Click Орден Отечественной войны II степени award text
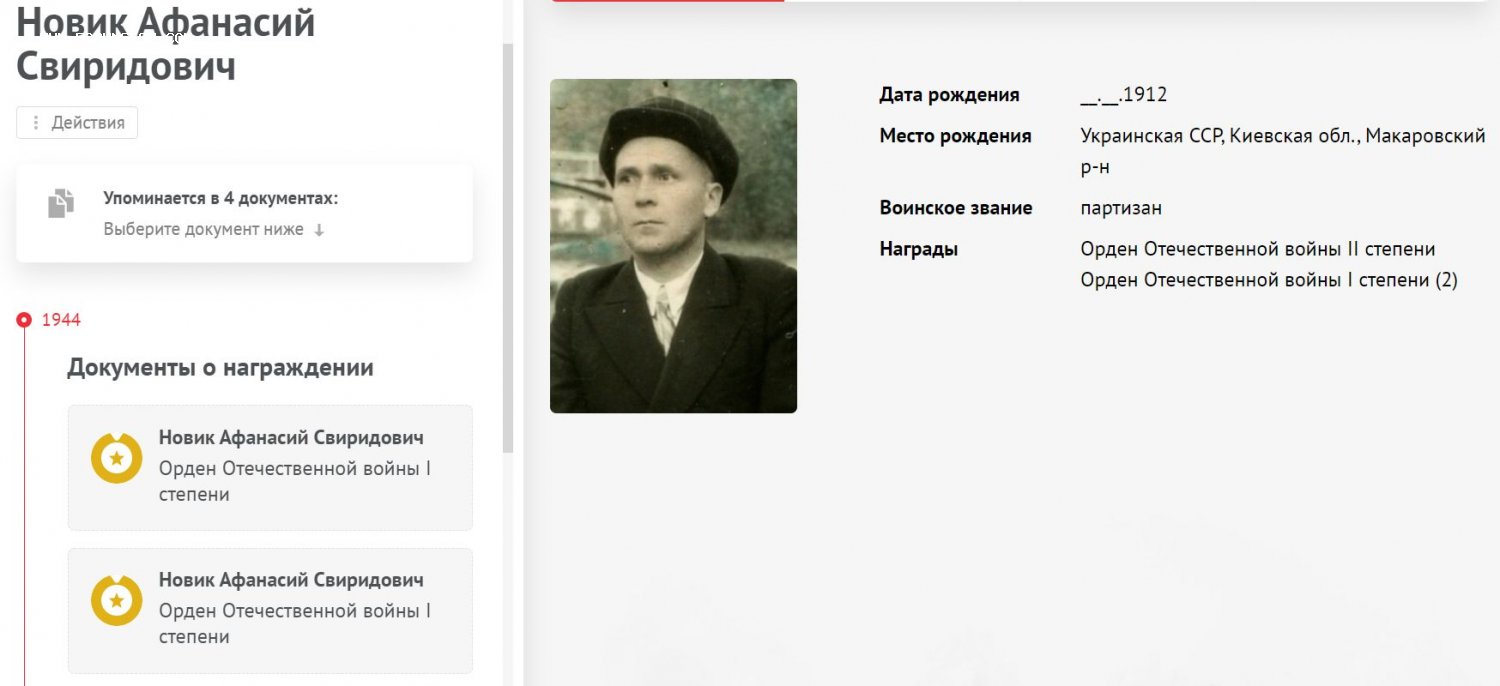This screenshot has width=1500, height=686. pos(1258,249)
